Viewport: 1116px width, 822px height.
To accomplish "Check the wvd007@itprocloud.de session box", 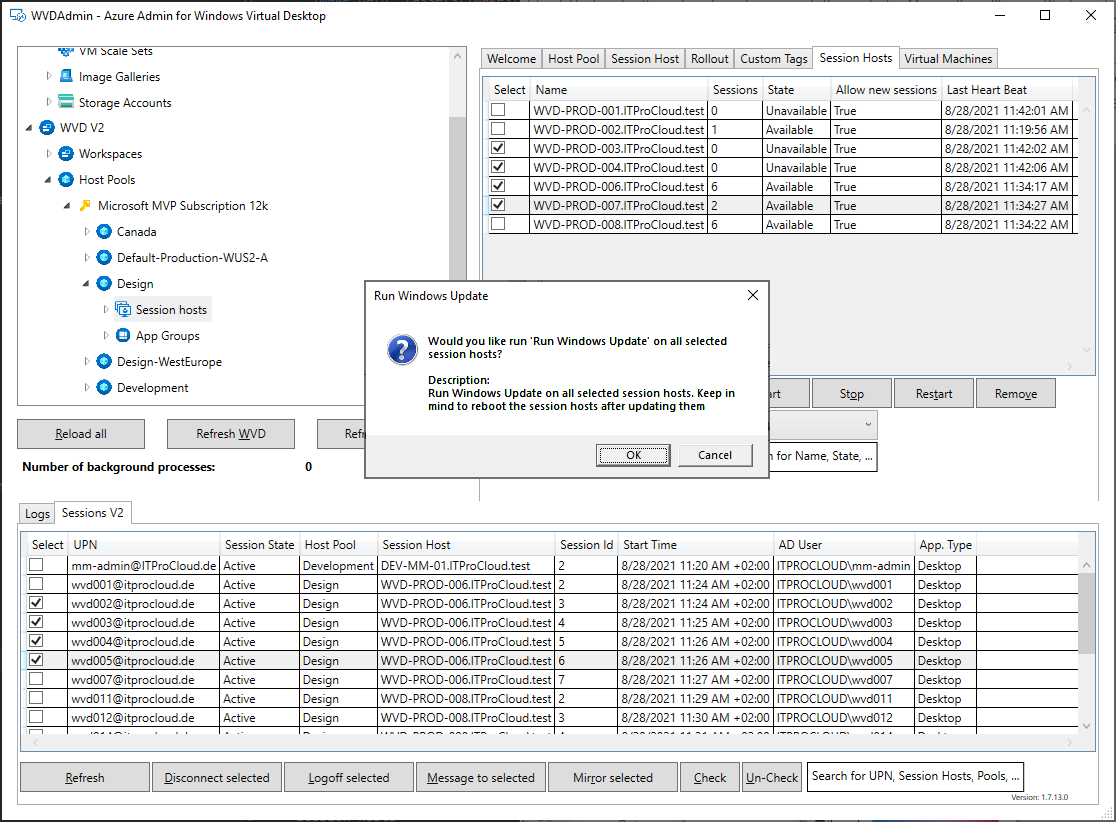I will coord(36,678).
